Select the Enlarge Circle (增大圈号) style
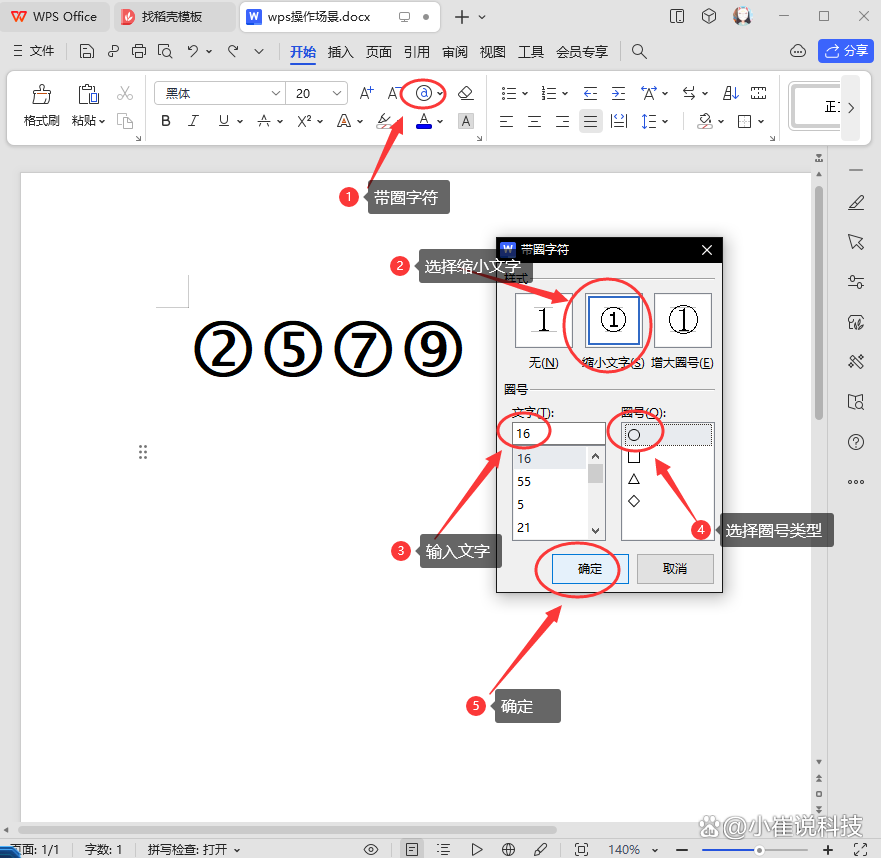 (x=683, y=320)
